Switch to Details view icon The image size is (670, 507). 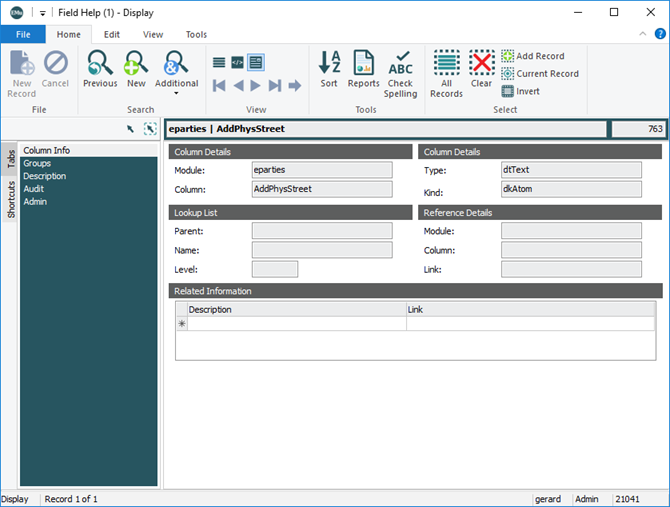pos(256,62)
